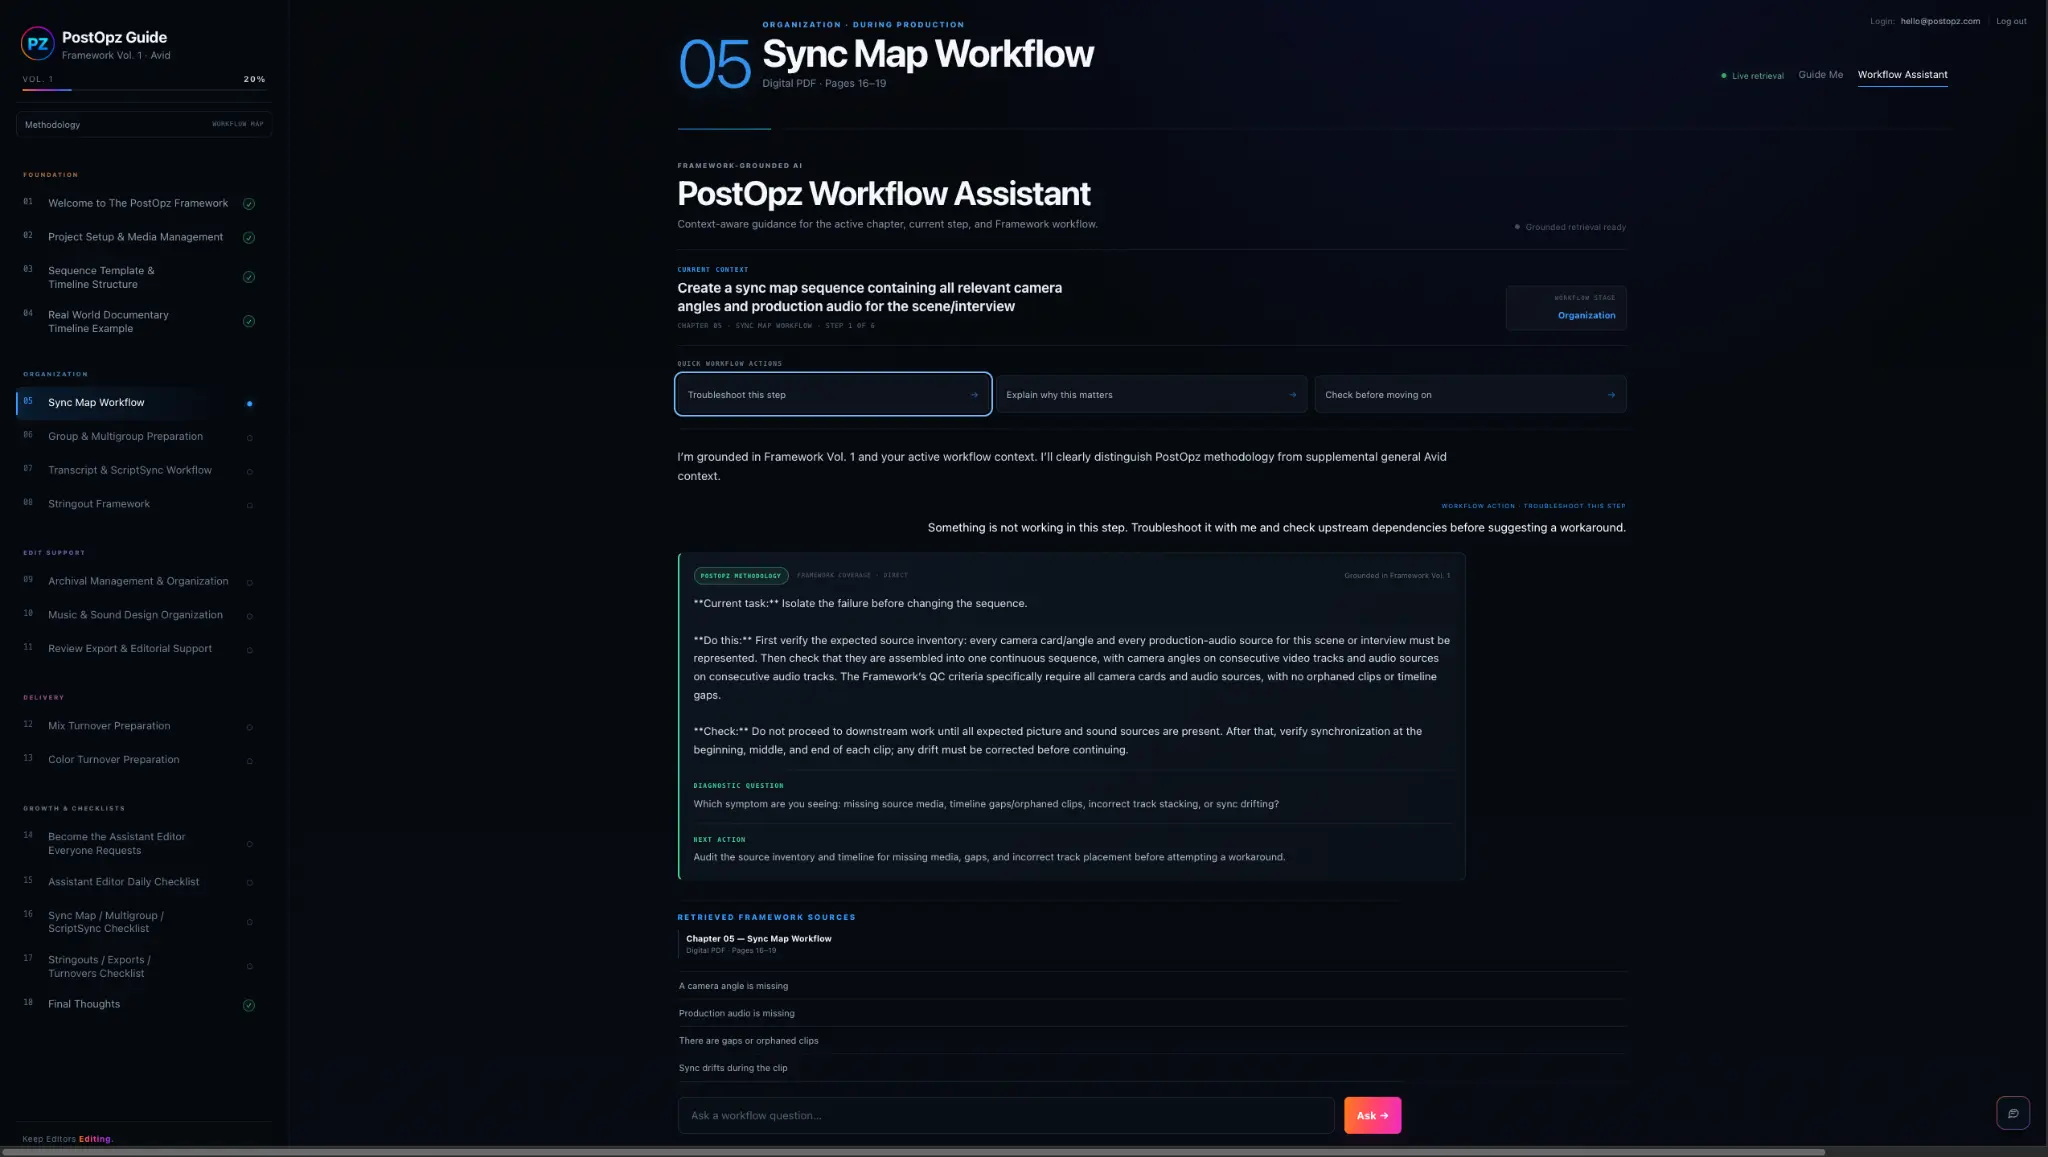The image size is (2048, 1157).
Task: Click status circle for Mix Turnover Preparation
Action: [x=249, y=727]
